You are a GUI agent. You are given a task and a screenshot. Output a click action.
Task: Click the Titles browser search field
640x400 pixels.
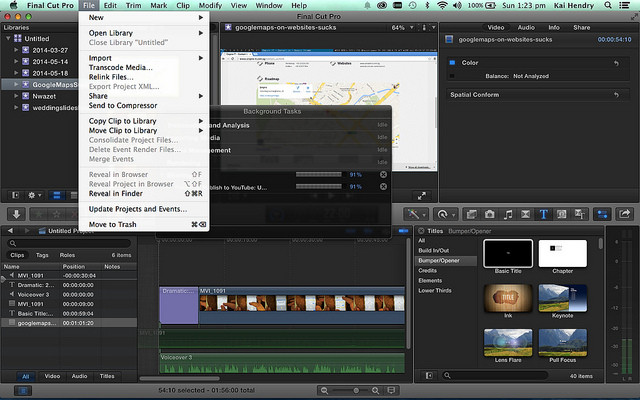(495, 376)
